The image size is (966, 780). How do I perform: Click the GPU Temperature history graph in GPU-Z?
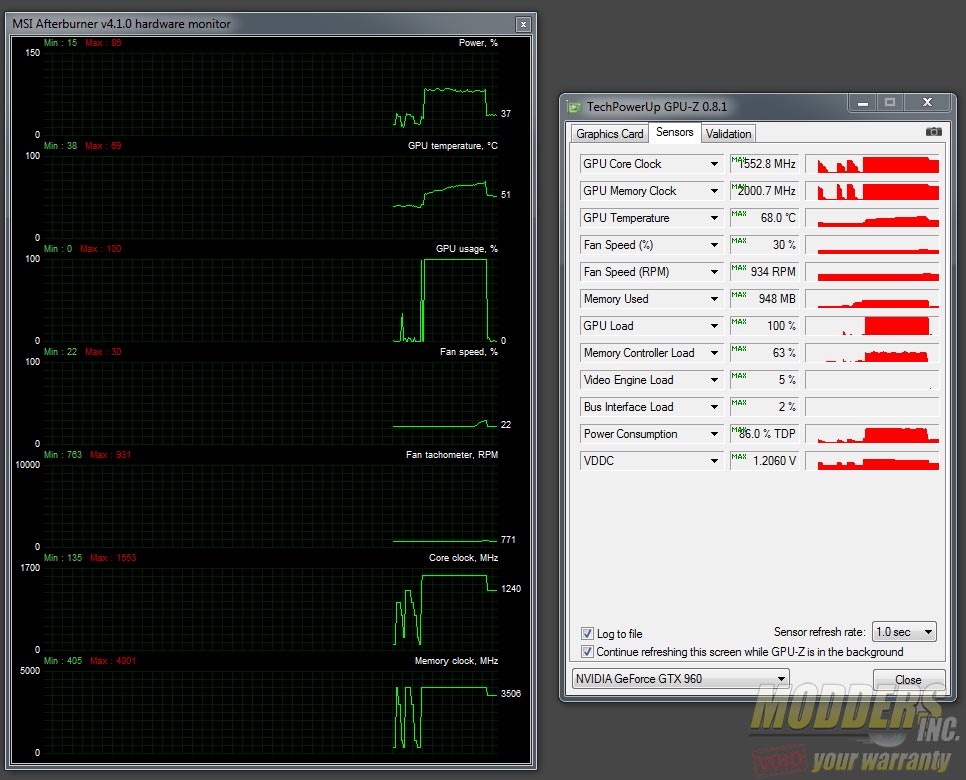pos(872,218)
